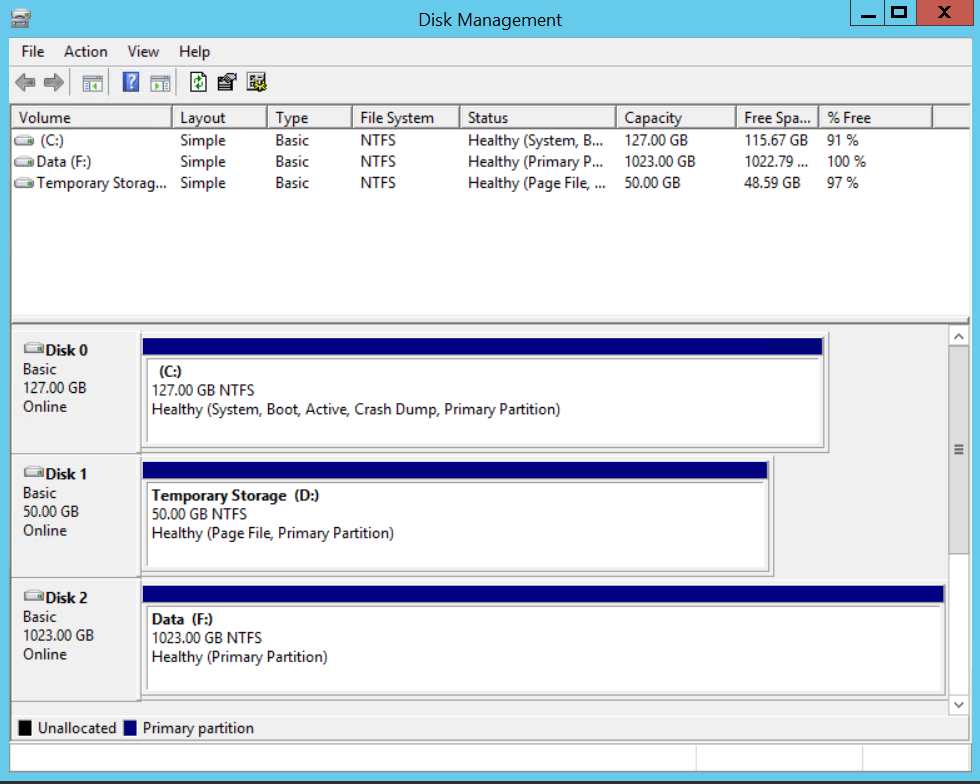This screenshot has width=980, height=784.
Task: Open the View menu
Action: tap(143, 51)
